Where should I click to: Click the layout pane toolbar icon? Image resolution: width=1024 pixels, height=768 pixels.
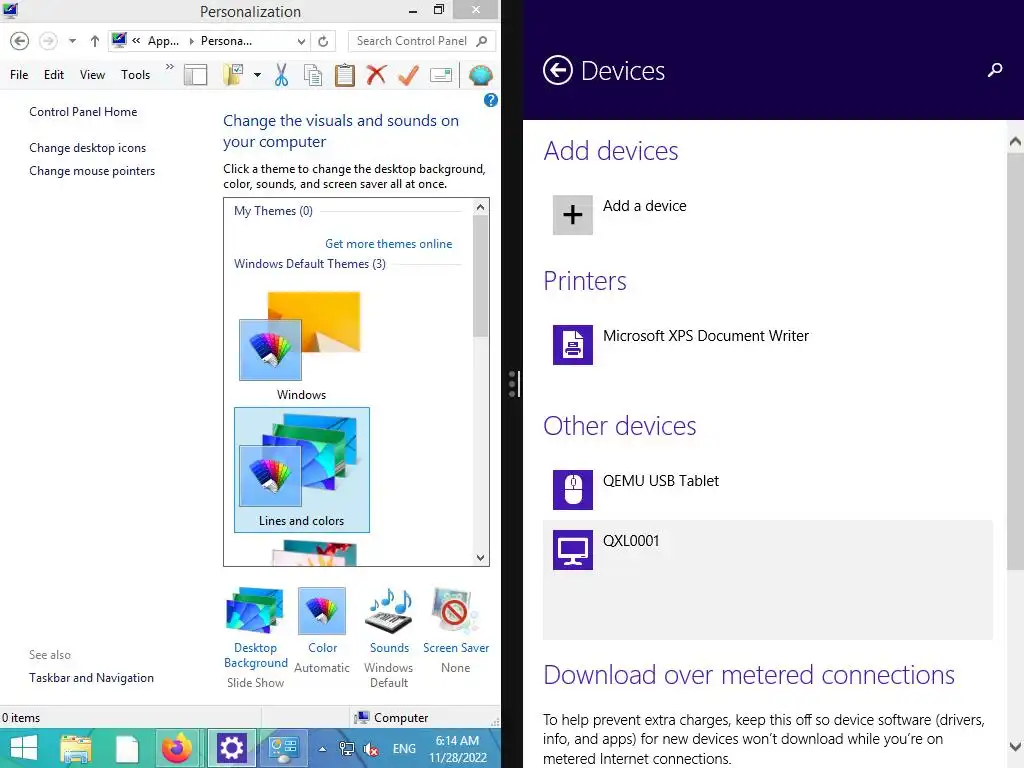point(195,75)
